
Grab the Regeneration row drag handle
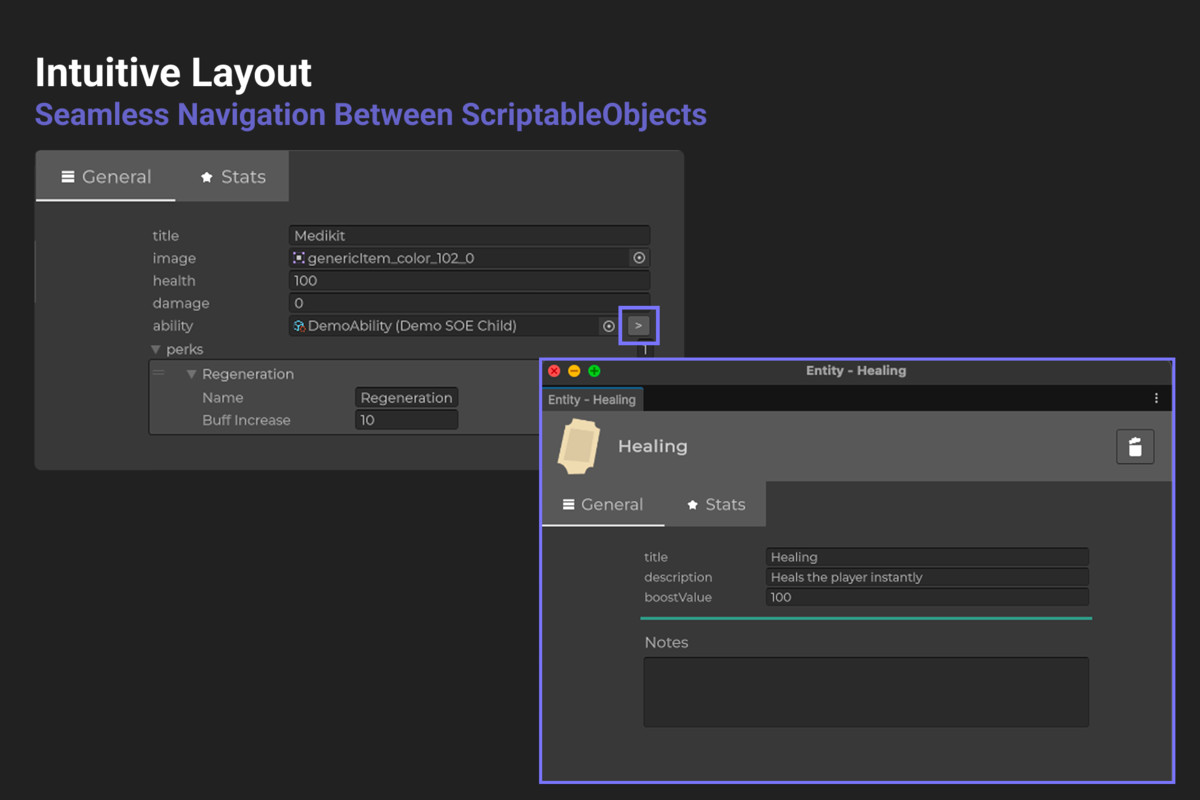tap(158, 373)
